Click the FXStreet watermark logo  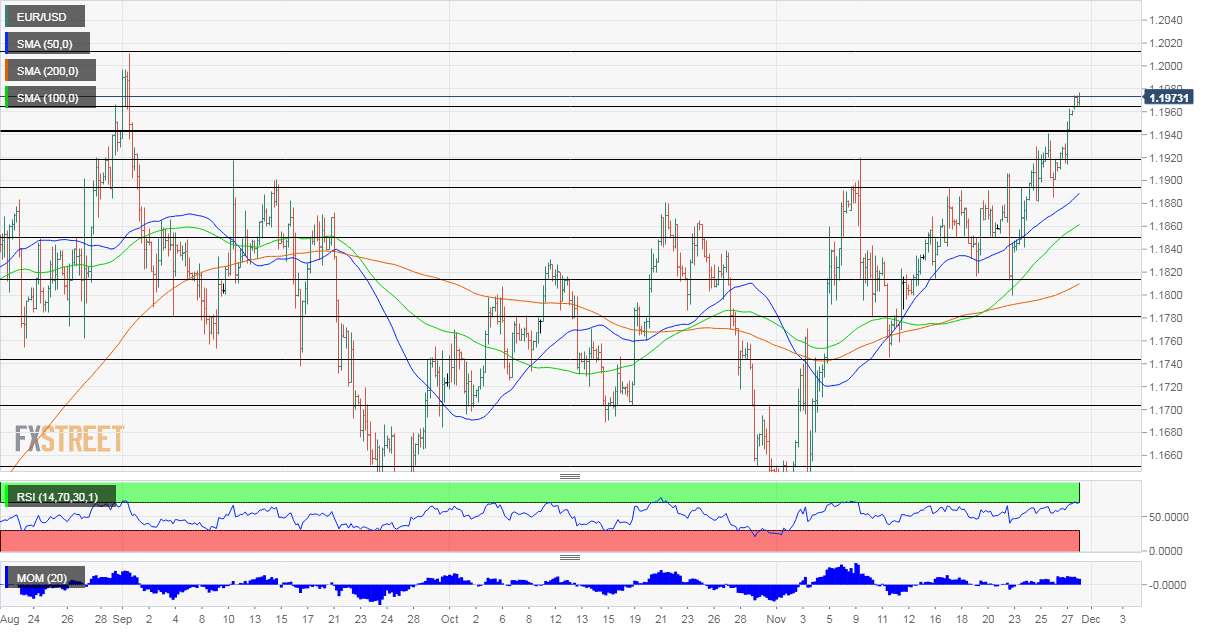coord(69,438)
